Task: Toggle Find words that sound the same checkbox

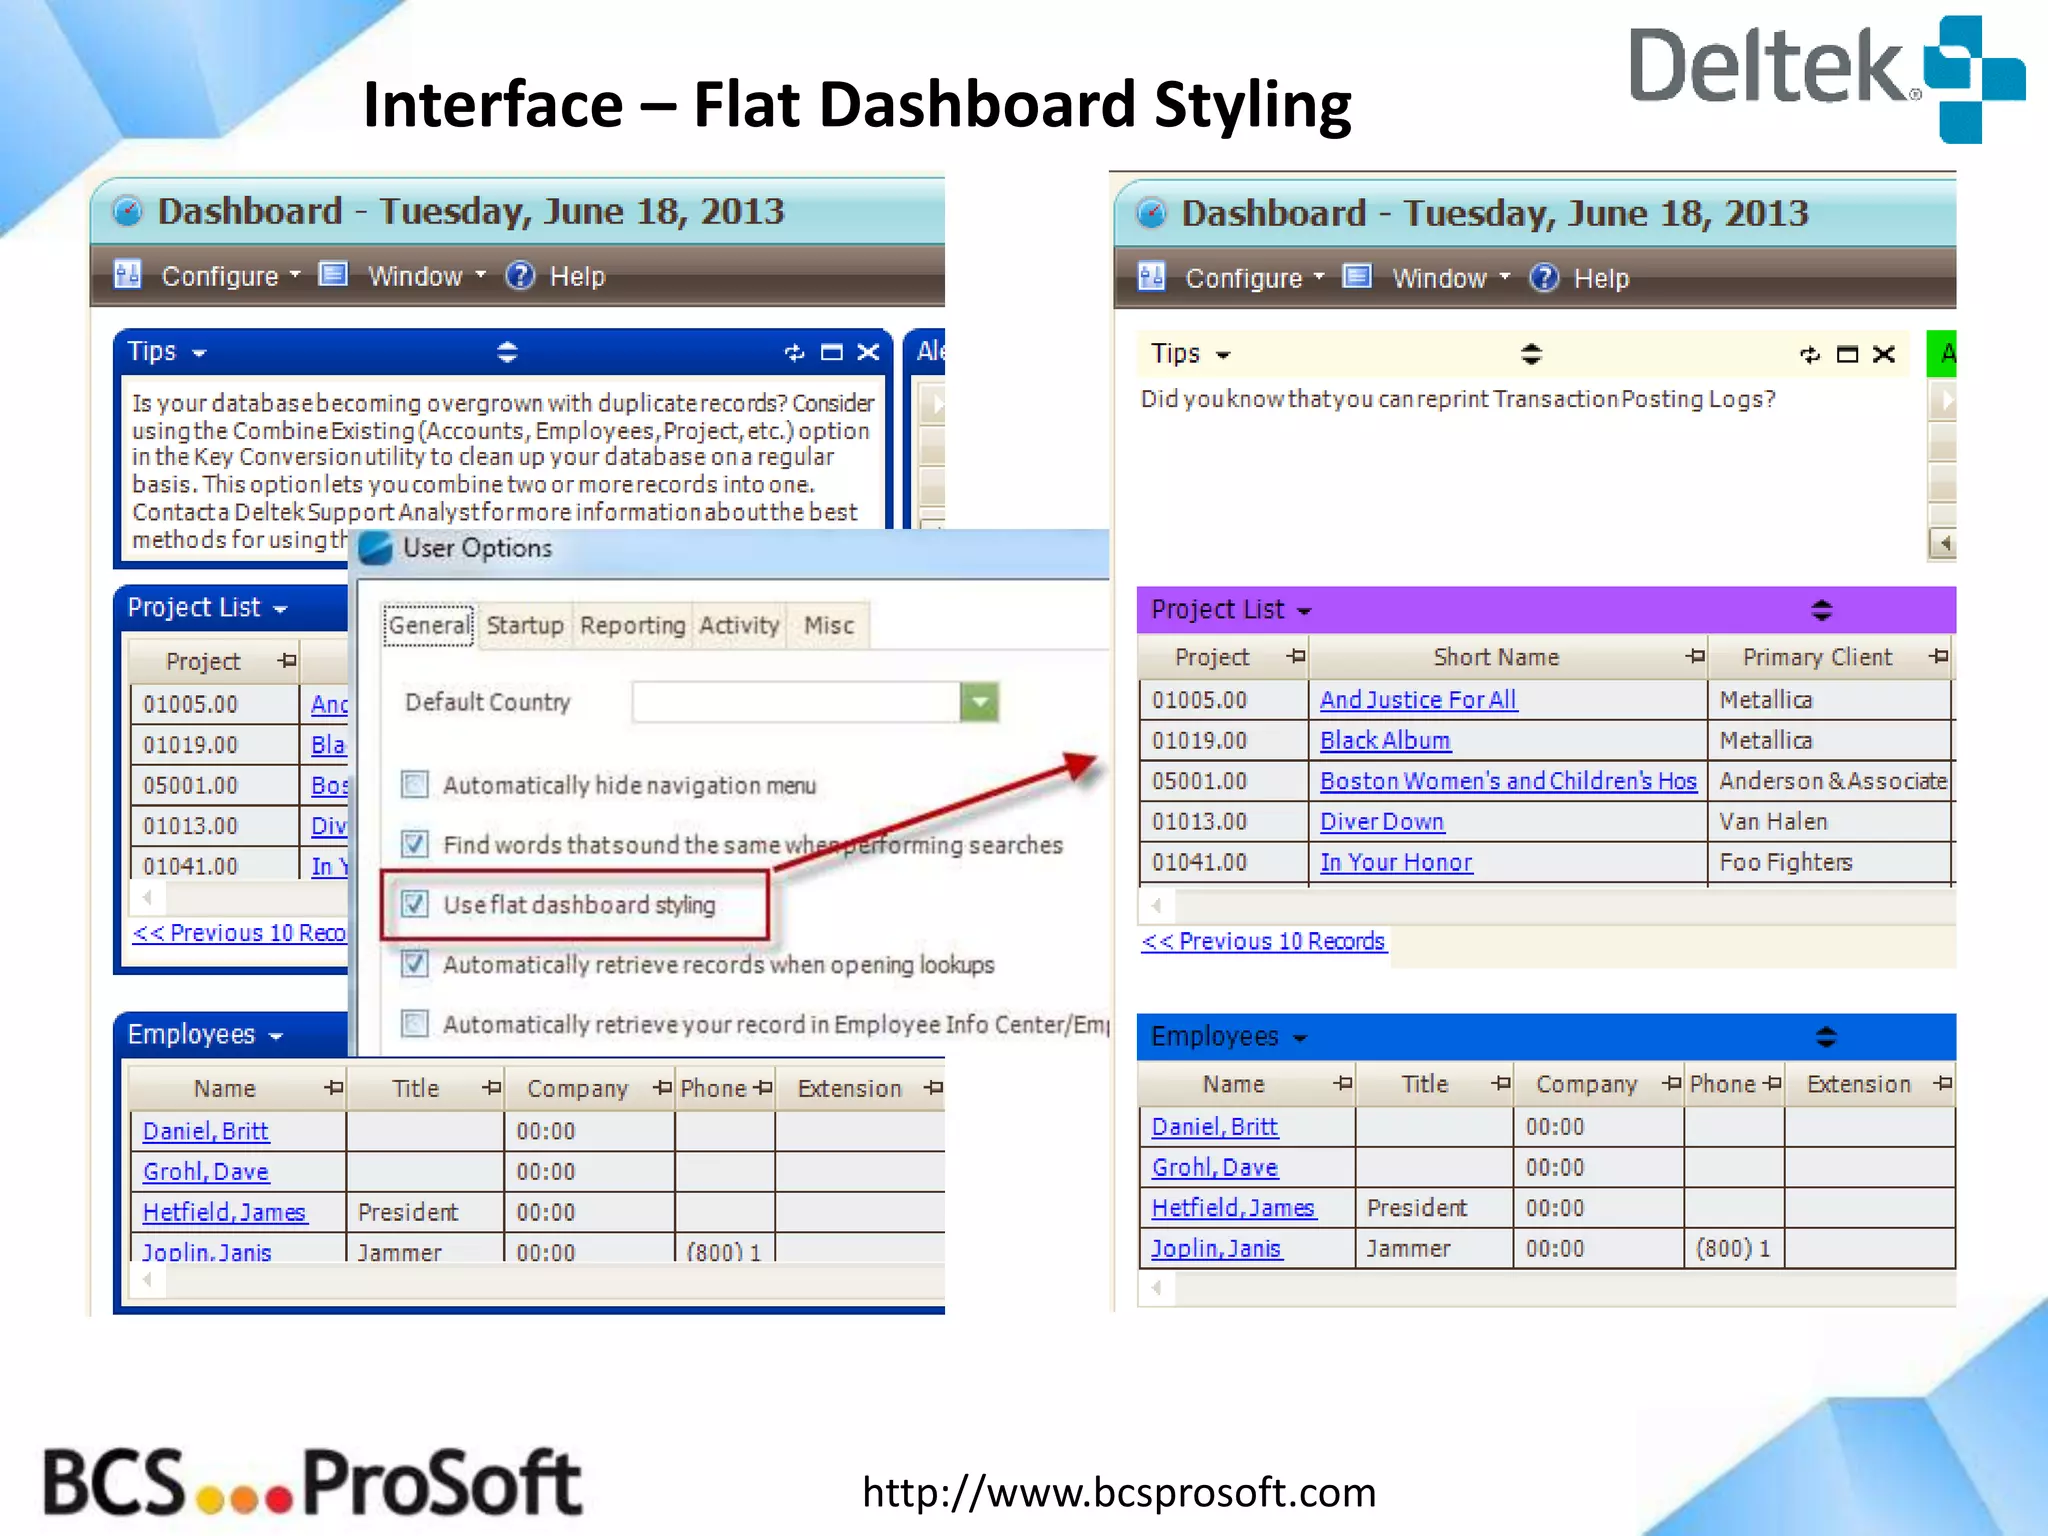Action: pyautogui.click(x=415, y=844)
